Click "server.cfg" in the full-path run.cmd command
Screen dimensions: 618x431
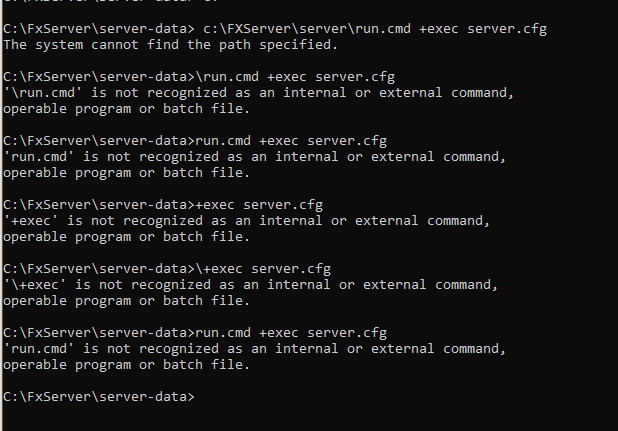tap(506, 29)
